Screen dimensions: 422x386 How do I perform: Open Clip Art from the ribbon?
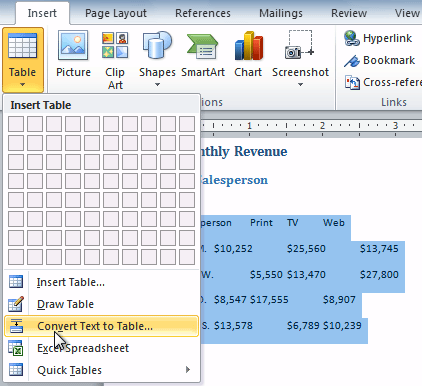pyautogui.click(x=115, y=60)
